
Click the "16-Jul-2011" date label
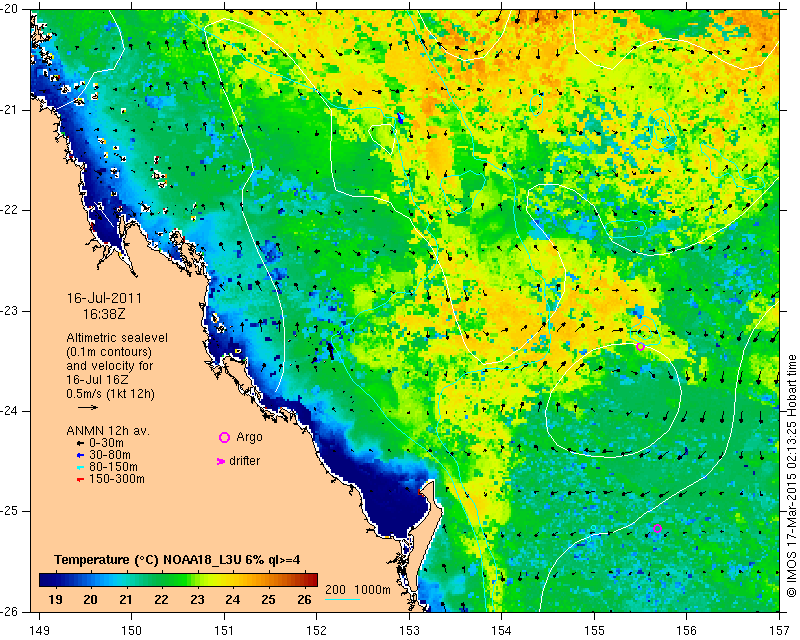[104, 298]
